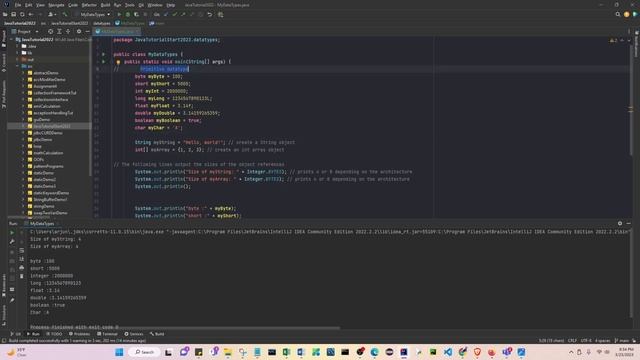Image resolution: width=640 pixels, height=360 pixels.
Task: Click the Expand All icon in Project panel
Action: 60,31
